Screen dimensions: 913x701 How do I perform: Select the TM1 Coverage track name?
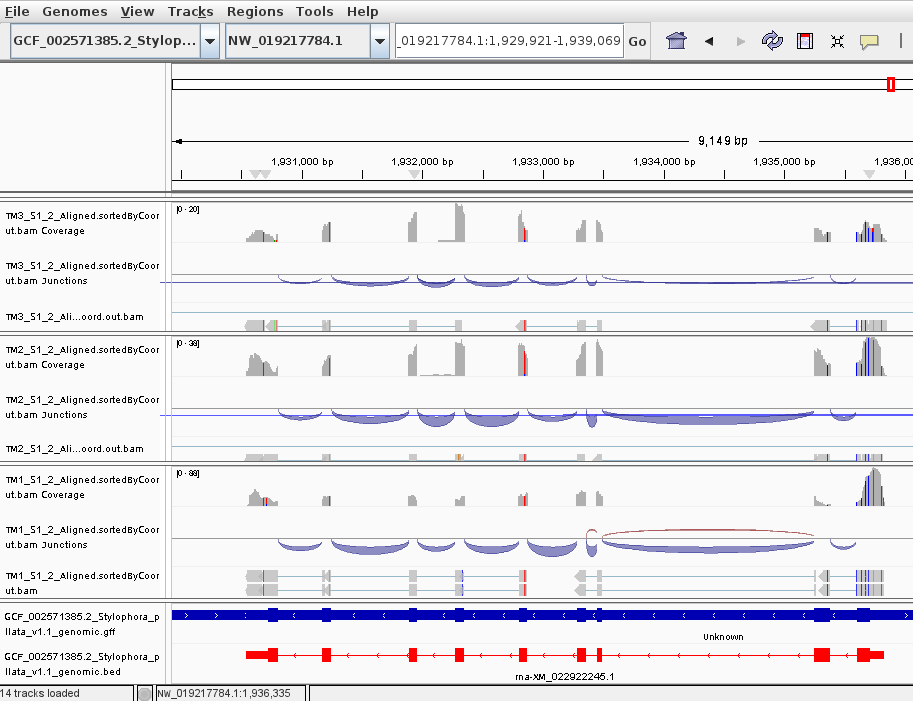click(x=82, y=487)
